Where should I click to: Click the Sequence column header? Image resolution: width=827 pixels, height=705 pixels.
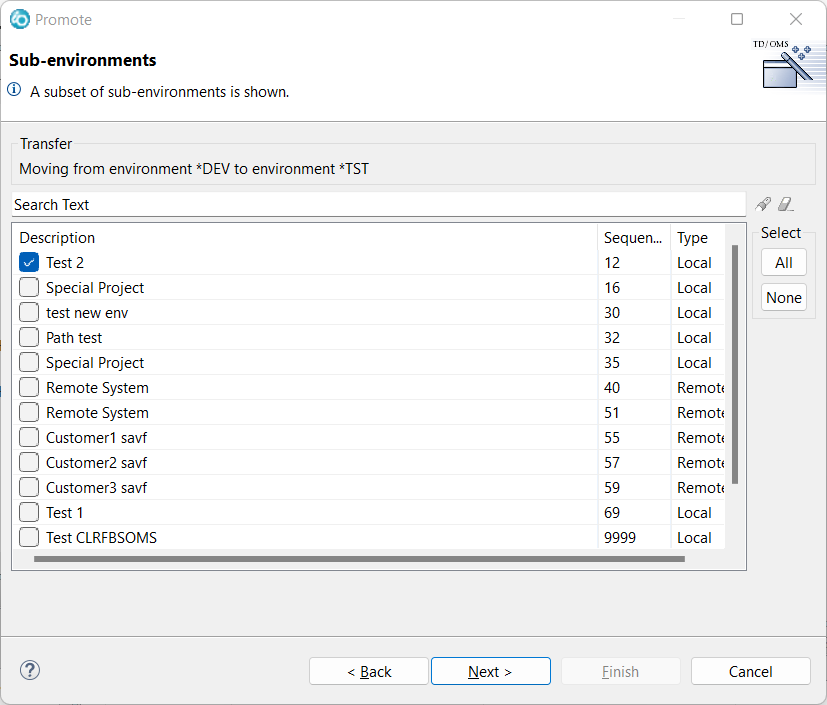click(633, 238)
